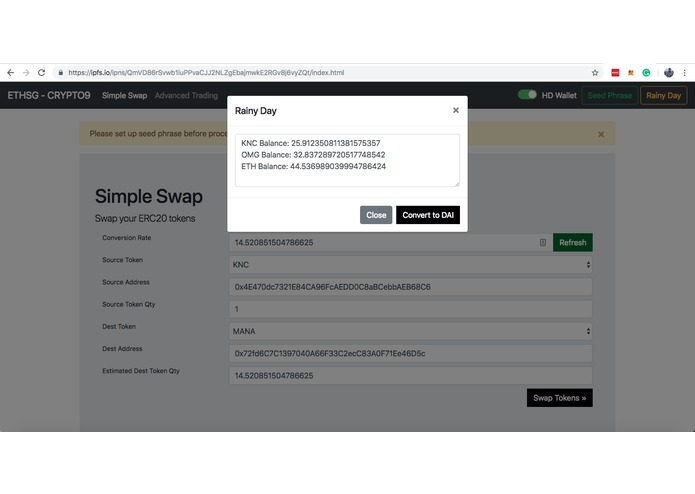
Task: Open MetaMask fox extension icon
Action: (x=631, y=73)
